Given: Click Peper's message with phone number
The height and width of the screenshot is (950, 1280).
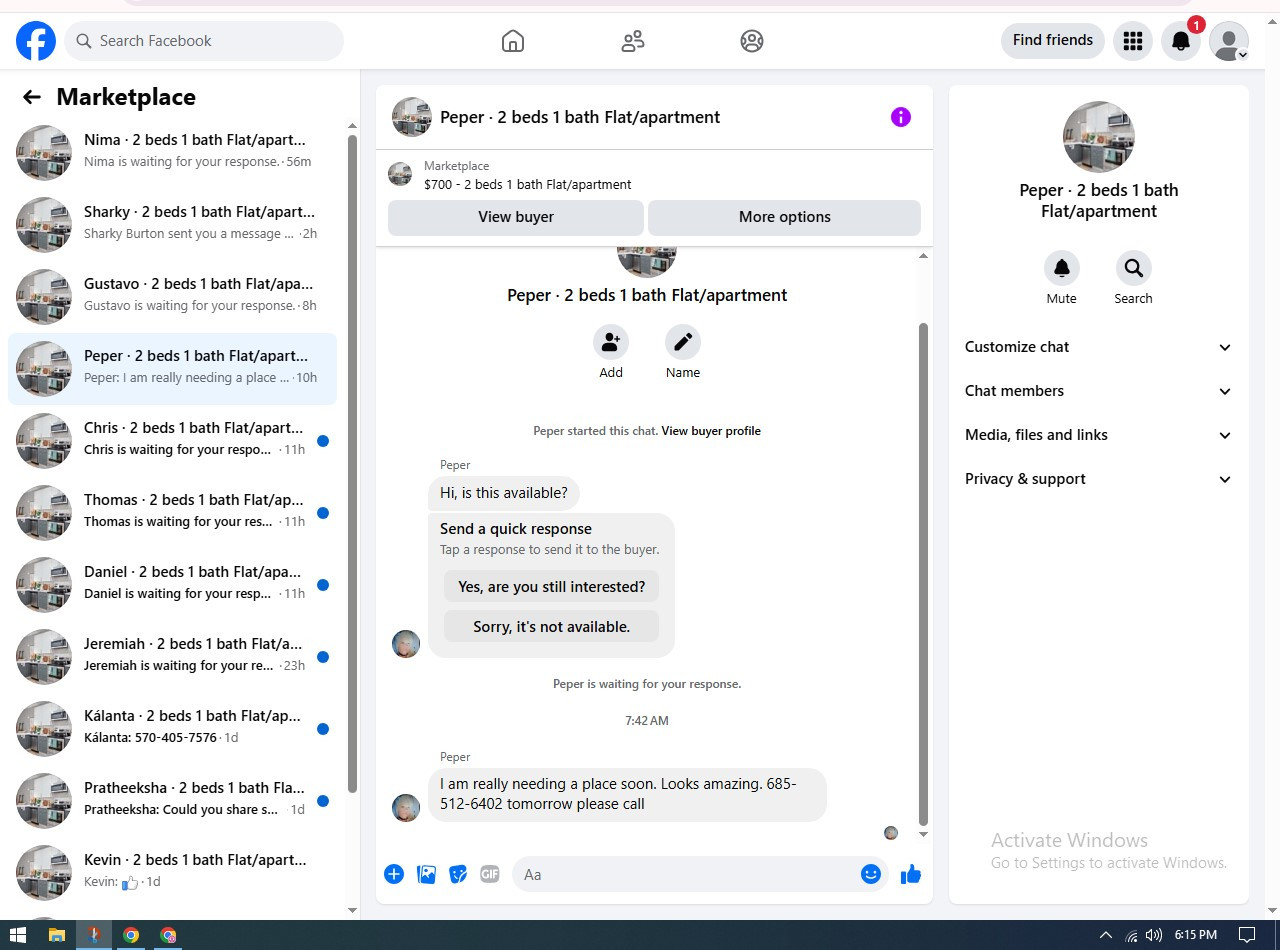Looking at the screenshot, I should [x=627, y=795].
